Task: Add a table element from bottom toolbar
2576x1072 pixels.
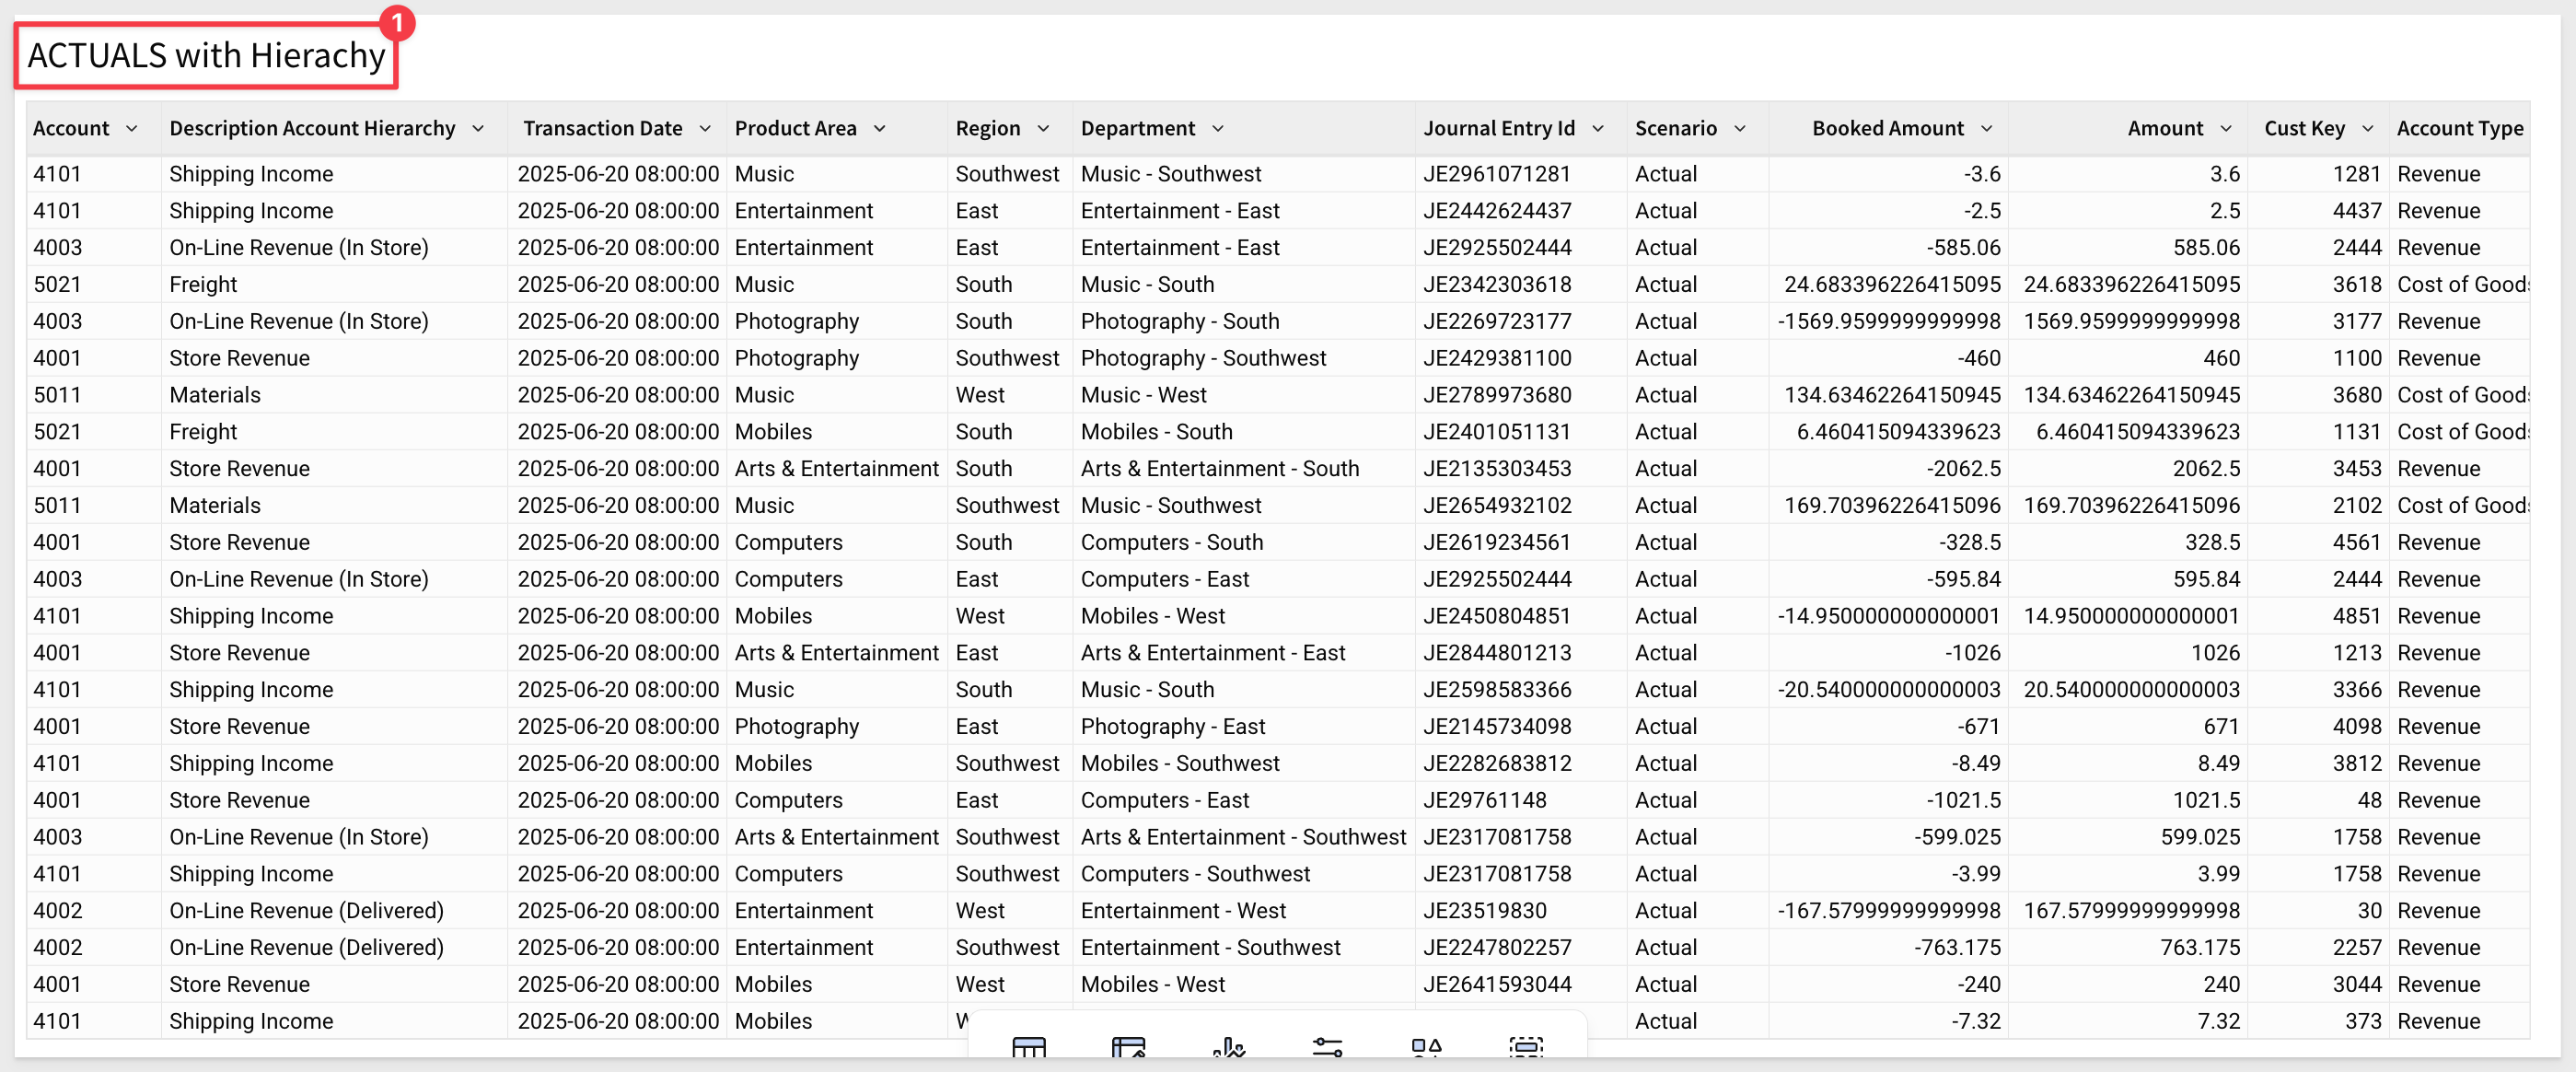Action: [x=1028, y=1046]
